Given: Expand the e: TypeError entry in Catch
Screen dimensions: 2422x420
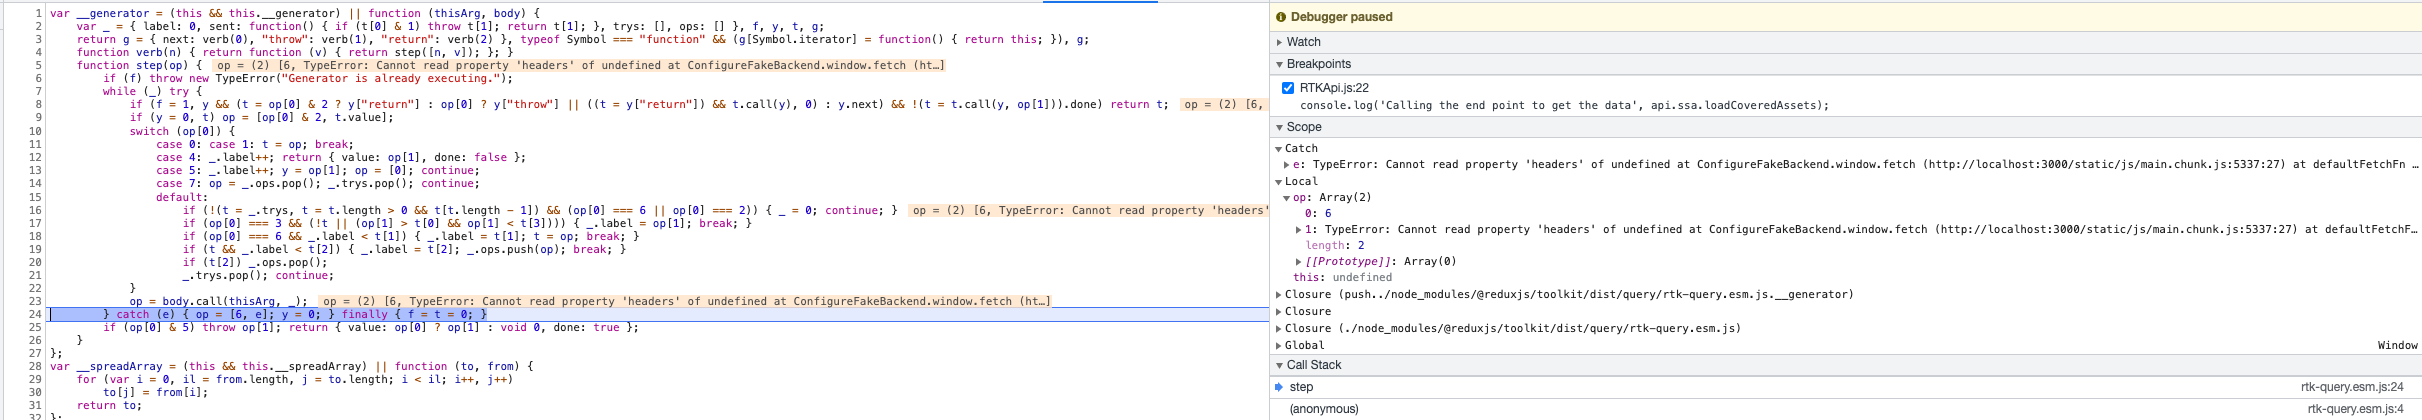Looking at the screenshot, I should tap(1287, 164).
